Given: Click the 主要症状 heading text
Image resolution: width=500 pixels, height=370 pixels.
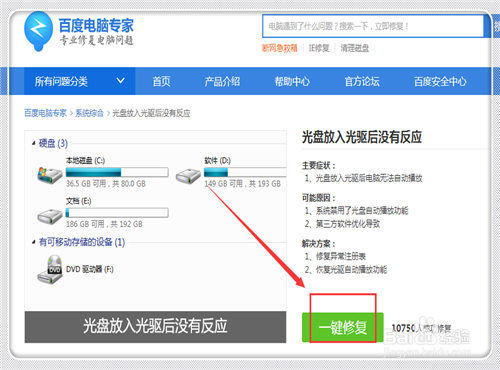Looking at the screenshot, I should (x=319, y=166).
